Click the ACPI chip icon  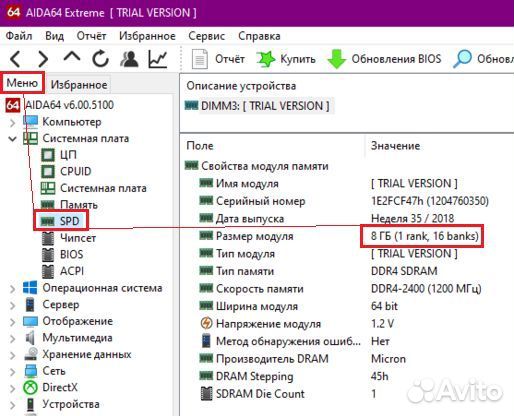click(48, 271)
